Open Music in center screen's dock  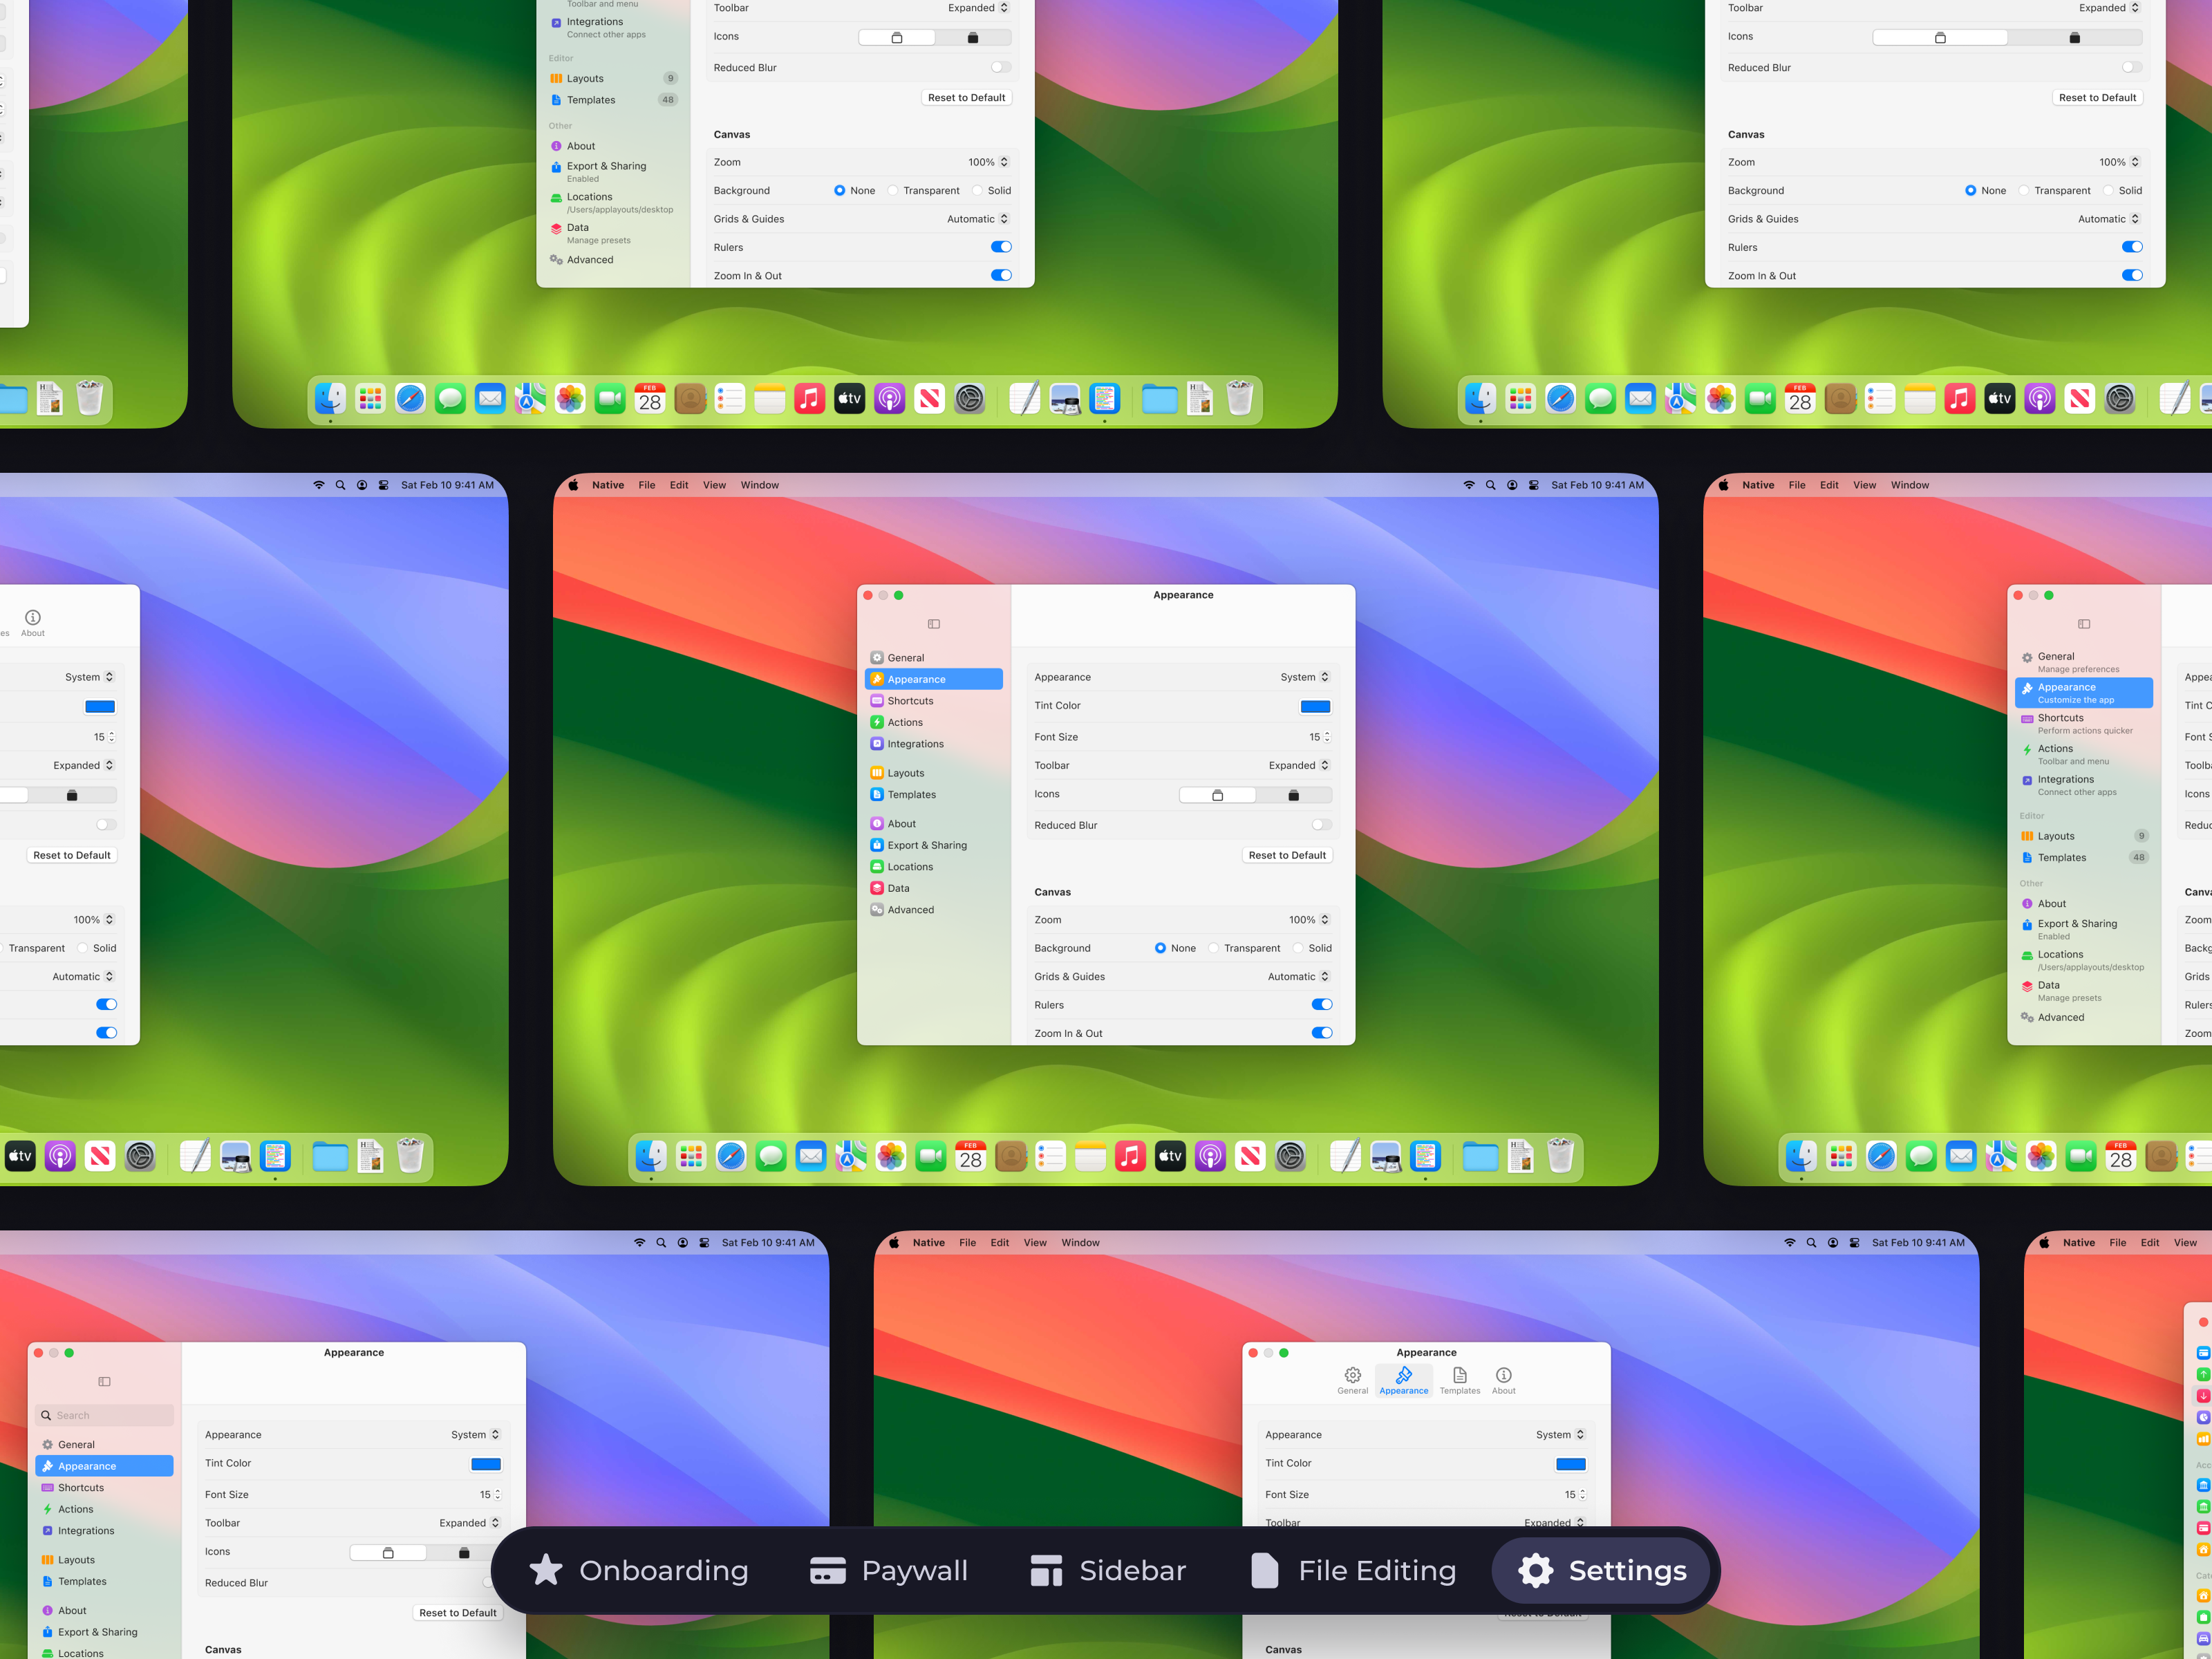coord(1130,1156)
